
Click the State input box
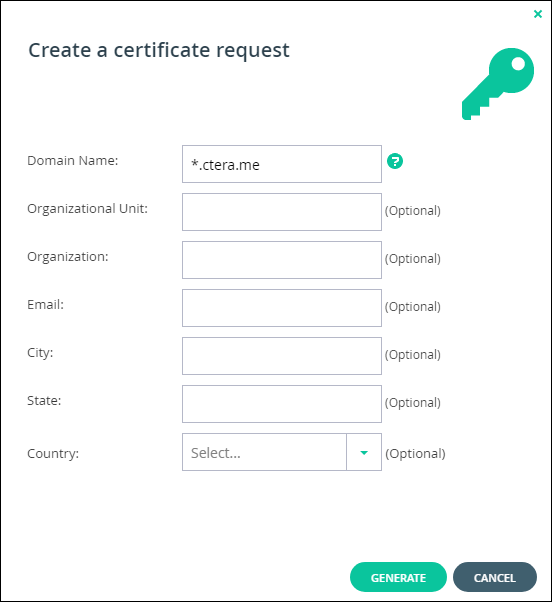point(282,404)
